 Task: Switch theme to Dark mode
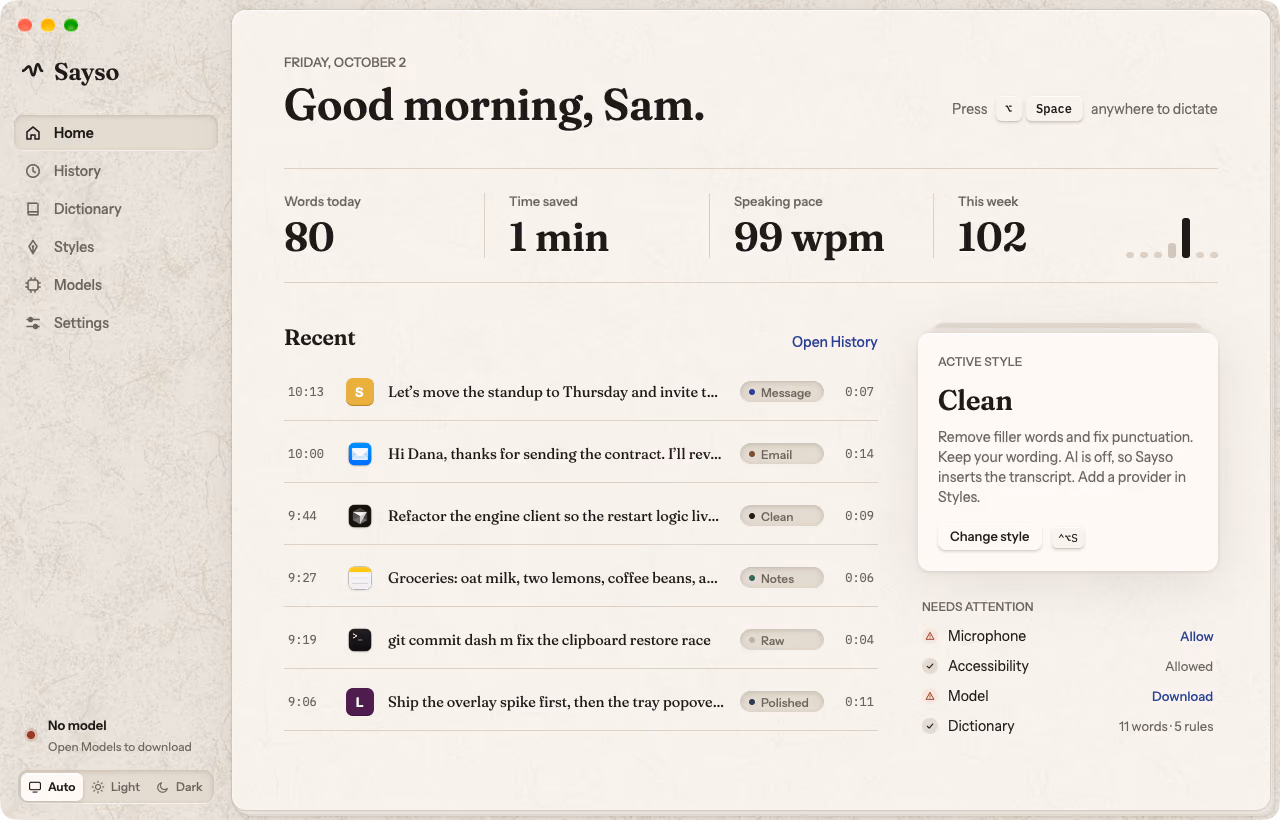click(x=180, y=787)
